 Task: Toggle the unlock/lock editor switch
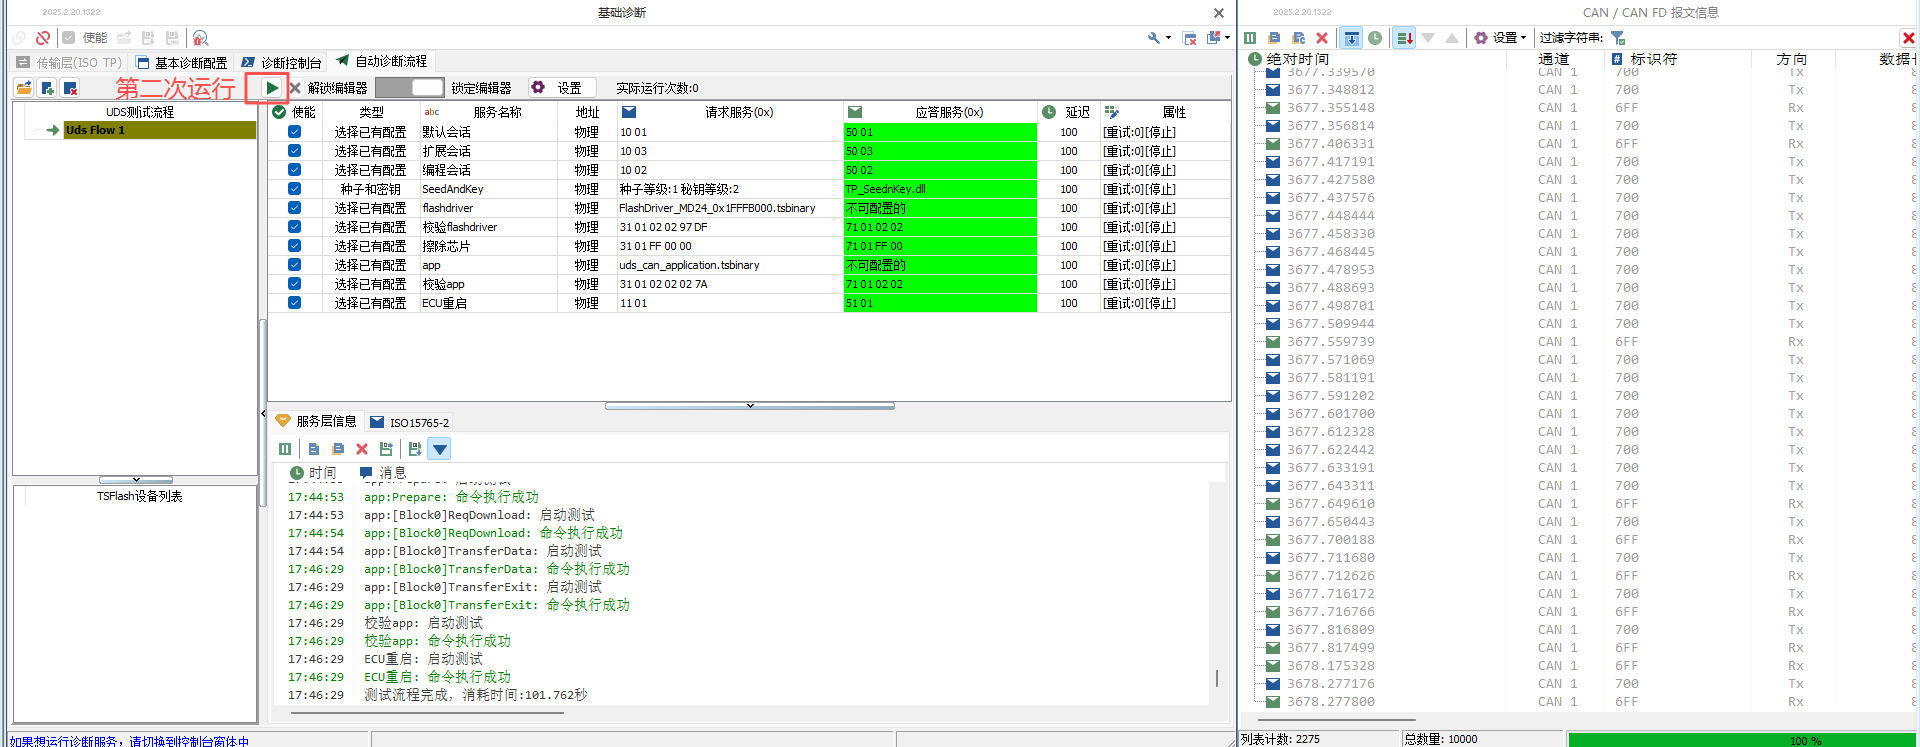[x=409, y=88]
